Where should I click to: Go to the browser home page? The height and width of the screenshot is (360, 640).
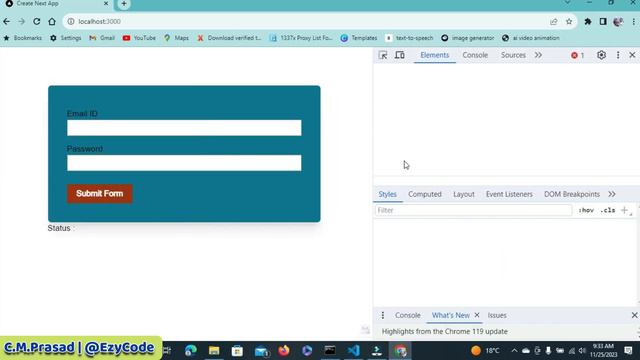point(52,22)
